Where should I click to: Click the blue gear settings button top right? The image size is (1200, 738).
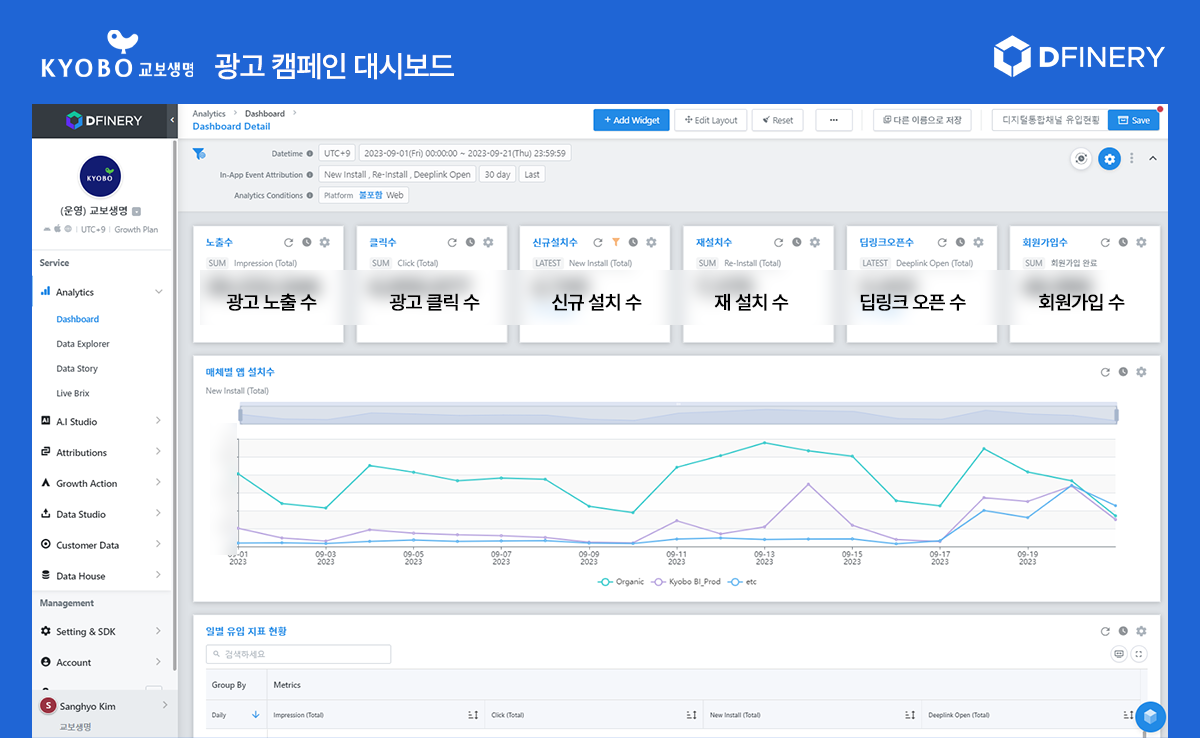[1109, 158]
